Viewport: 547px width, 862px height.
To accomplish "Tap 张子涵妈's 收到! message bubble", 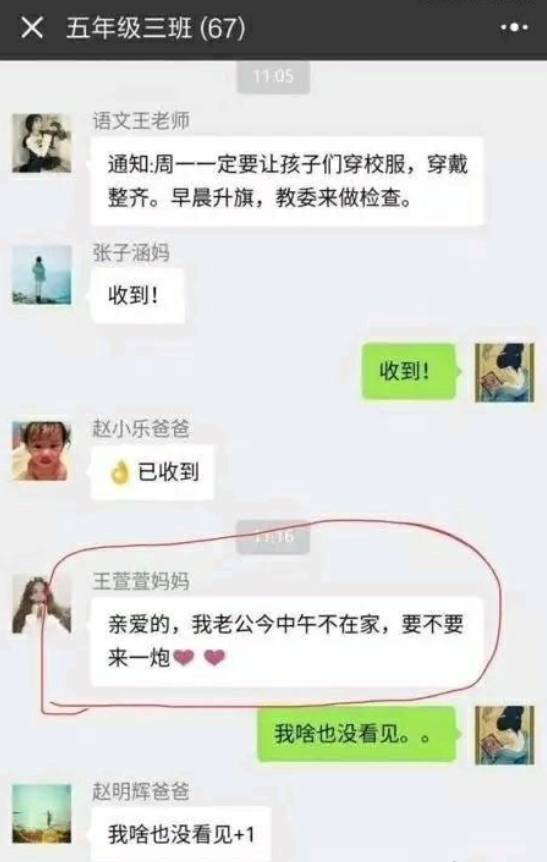I will point(137,296).
